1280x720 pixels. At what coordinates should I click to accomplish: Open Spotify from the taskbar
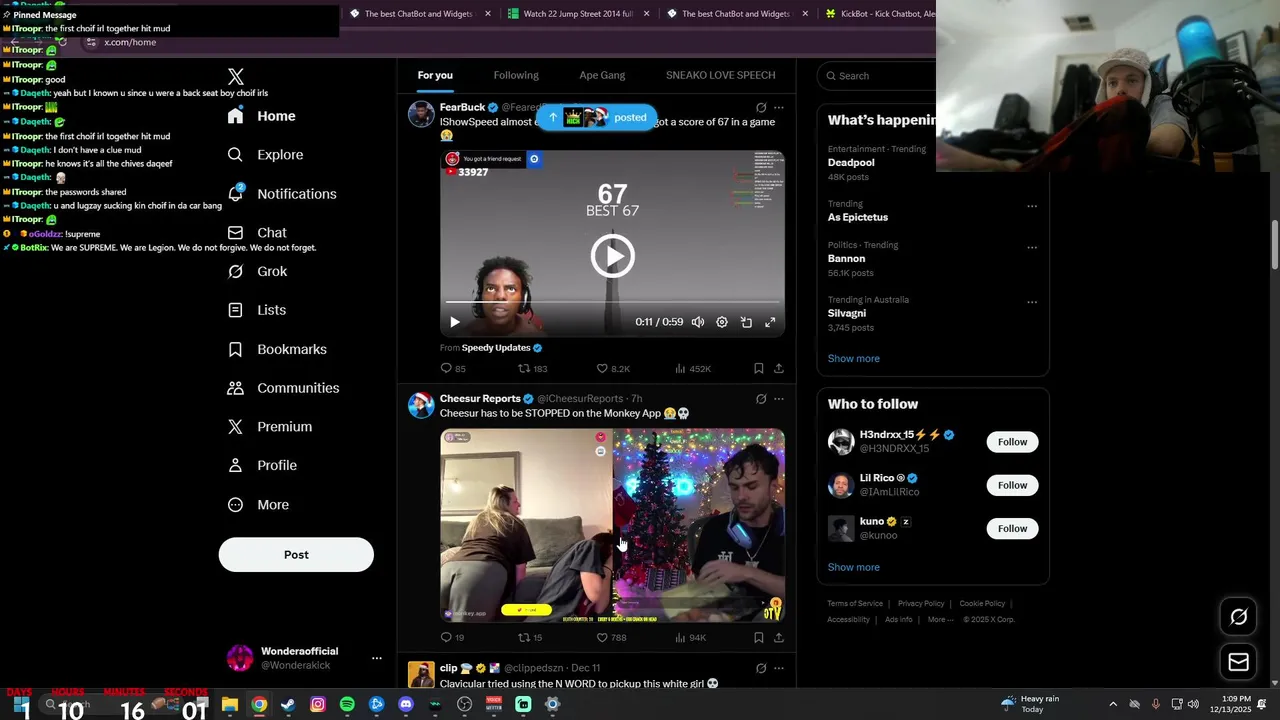347,704
